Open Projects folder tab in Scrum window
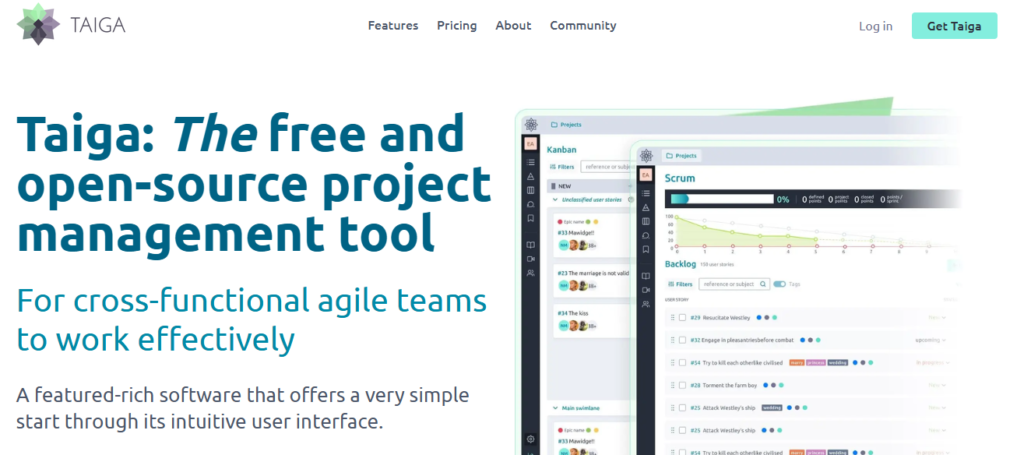The height and width of the screenshot is (455, 1024). pos(681,156)
